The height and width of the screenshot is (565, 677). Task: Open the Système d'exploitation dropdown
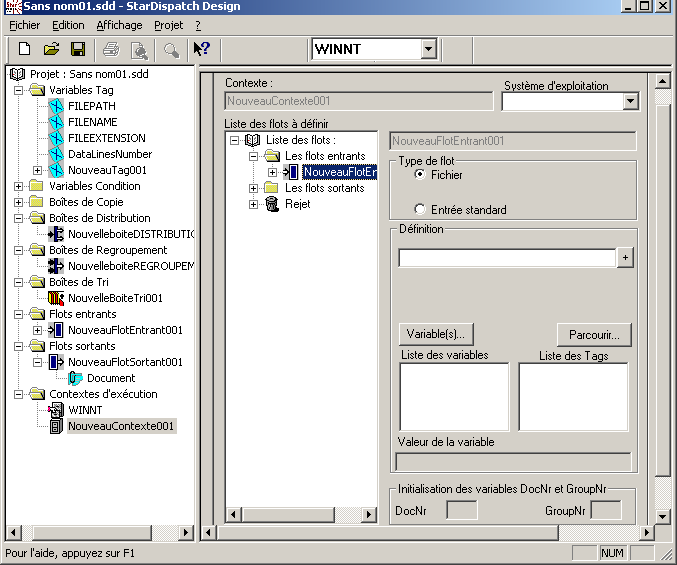pos(630,101)
